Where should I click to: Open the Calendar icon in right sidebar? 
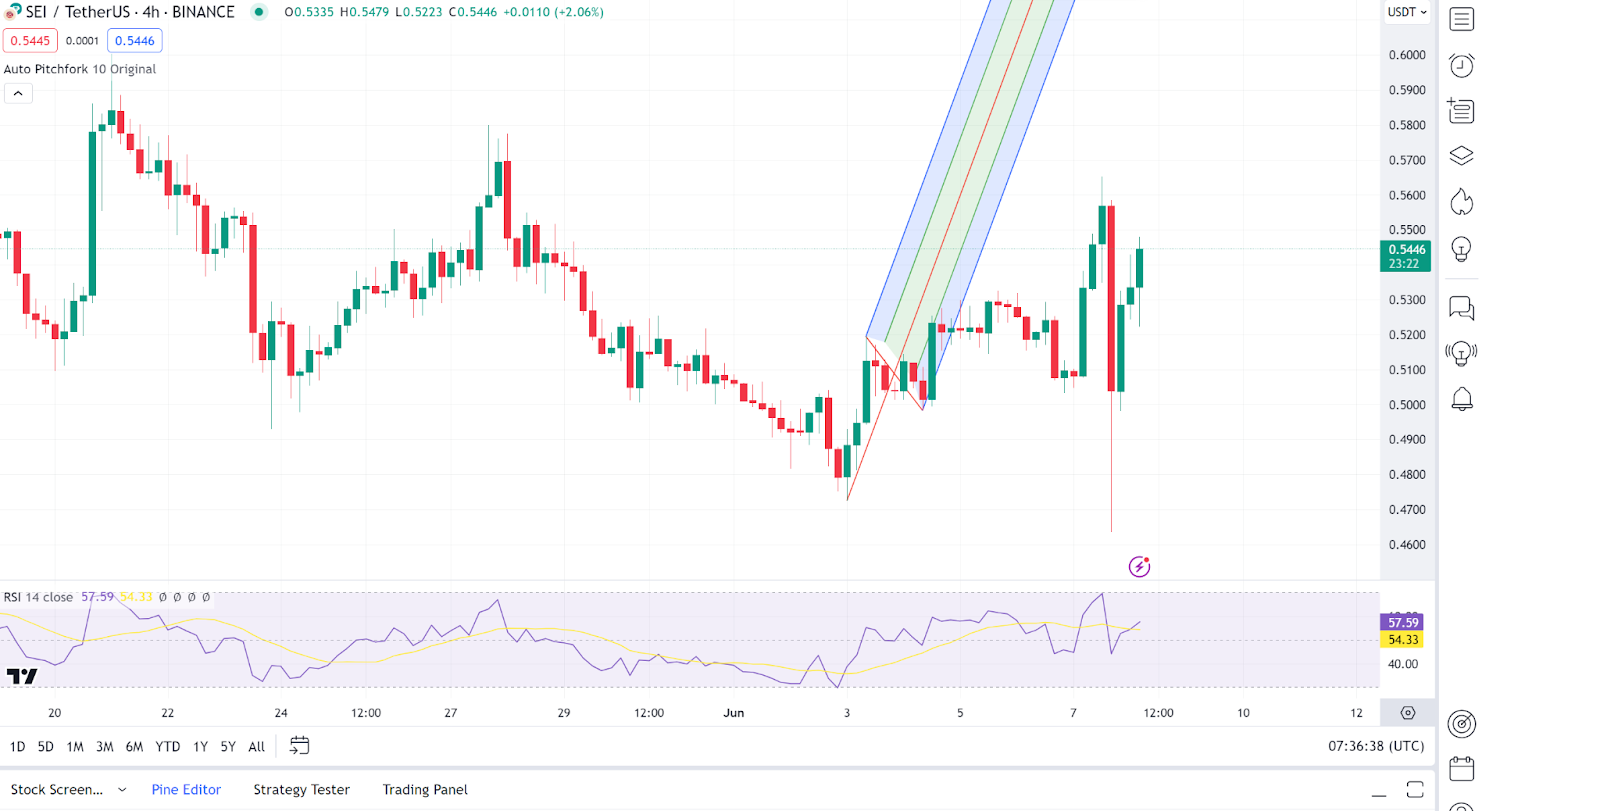[1461, 768]
